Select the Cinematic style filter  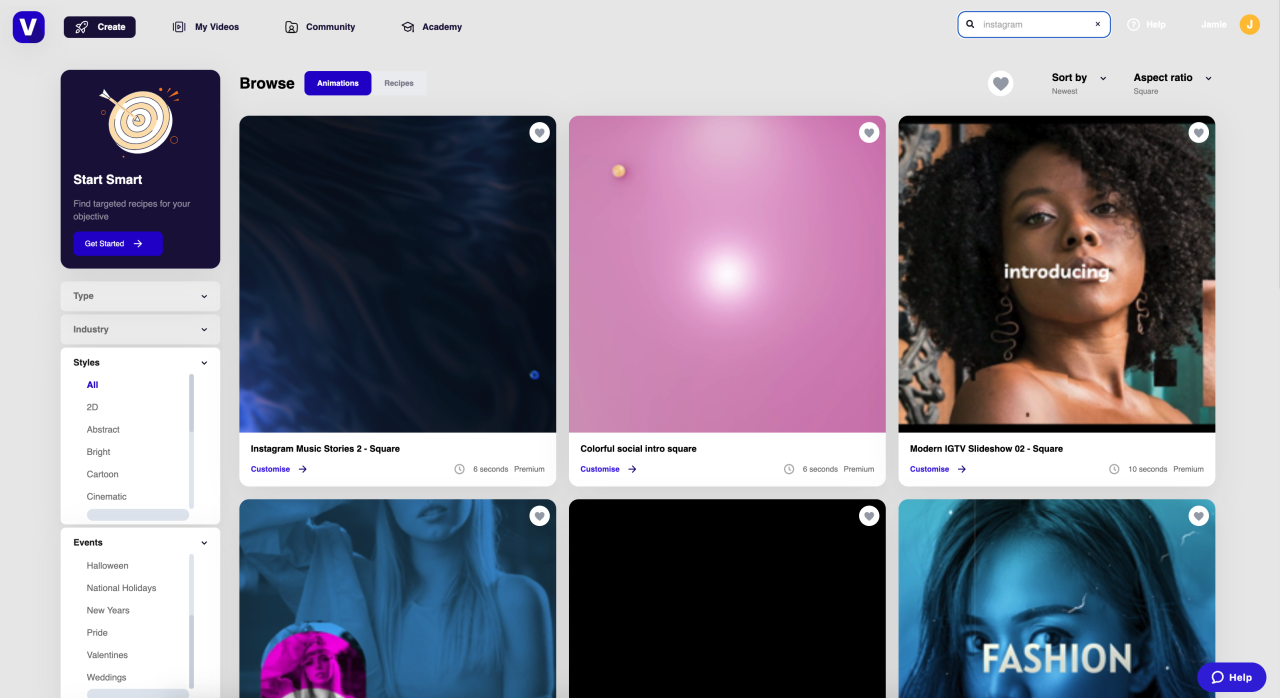click(x=104, y=496)
